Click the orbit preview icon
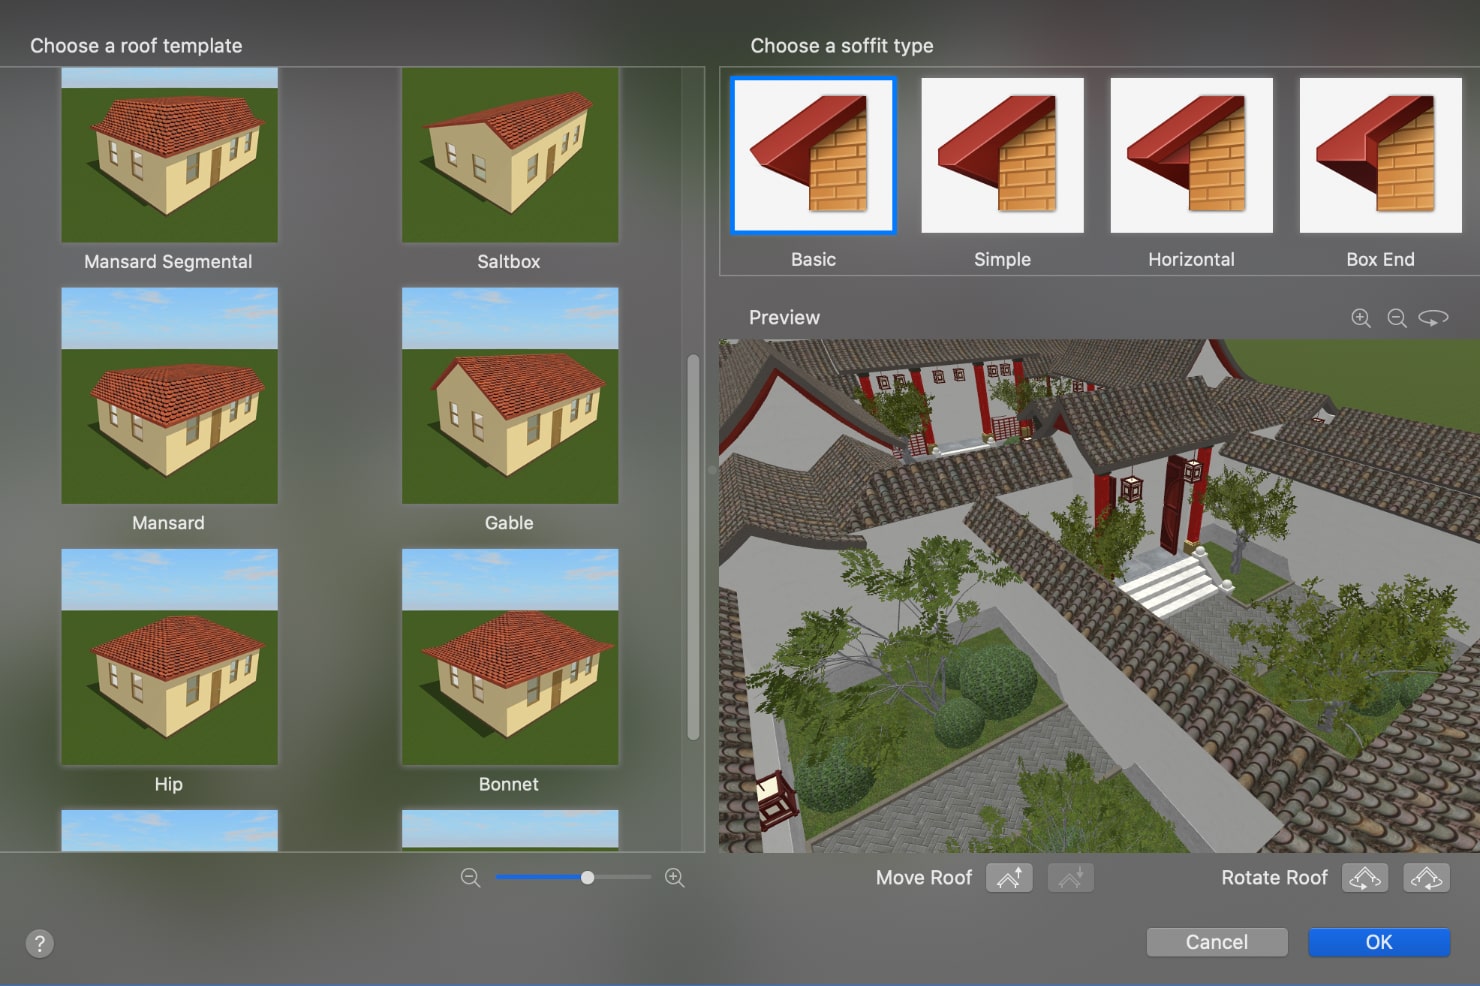Viewport: 1480px width, 986px height. 1433,318
